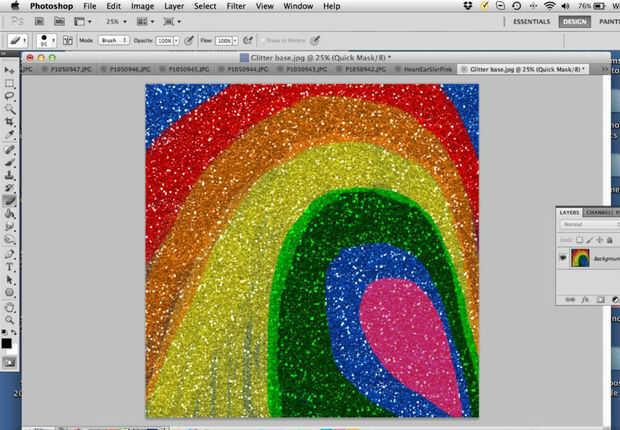The width and height of the screenshot is (620, 430).
Task: Launch Bridge from the application bar
Action: 39,21
